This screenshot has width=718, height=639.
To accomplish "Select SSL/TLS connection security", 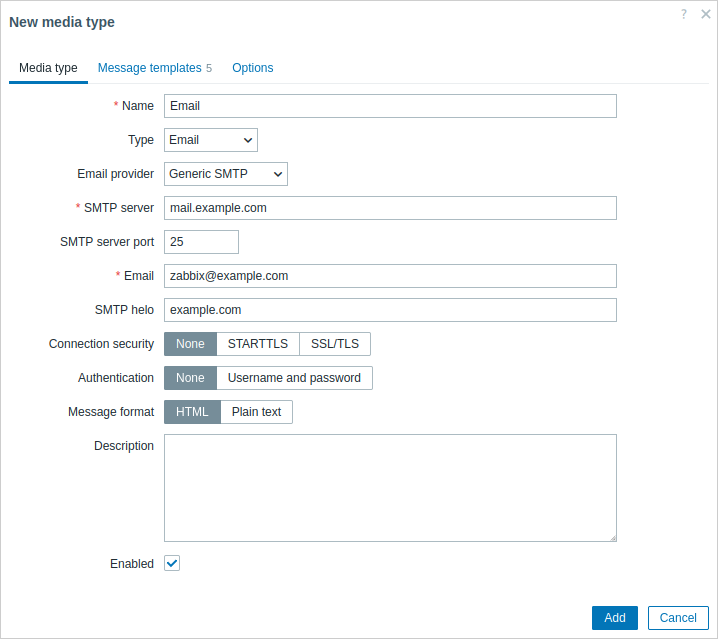I will click(x=335, y=344).
